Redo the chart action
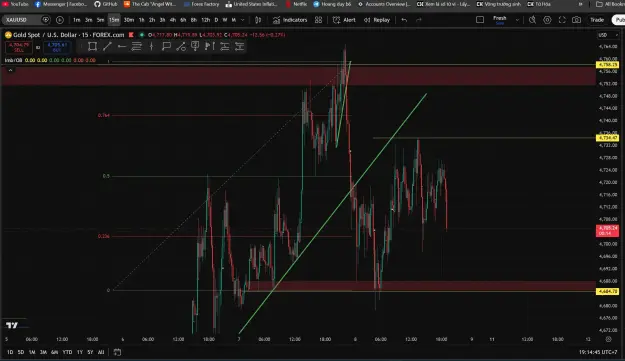This screenshot has height=361, width=625. pos(419,20)
